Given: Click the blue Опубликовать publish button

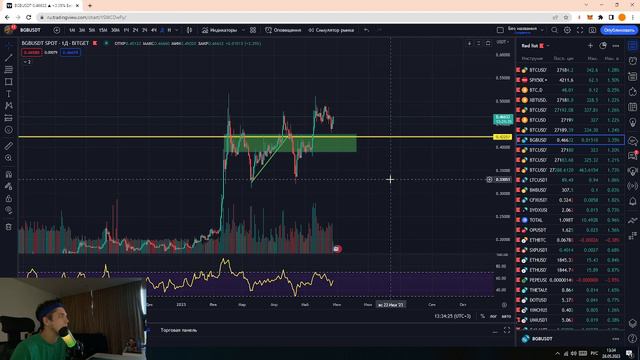Looking at the screenshot, I should pos(619,30).
